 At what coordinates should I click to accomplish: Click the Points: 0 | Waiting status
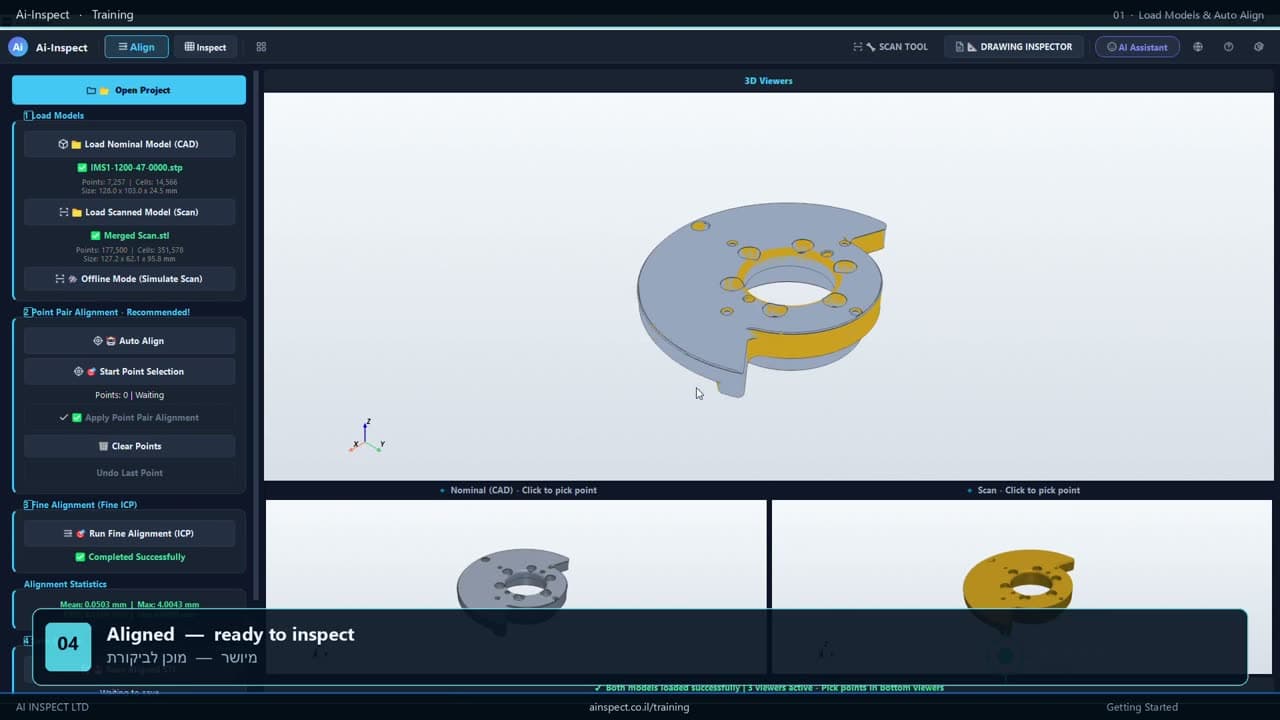tap(129, 395)
